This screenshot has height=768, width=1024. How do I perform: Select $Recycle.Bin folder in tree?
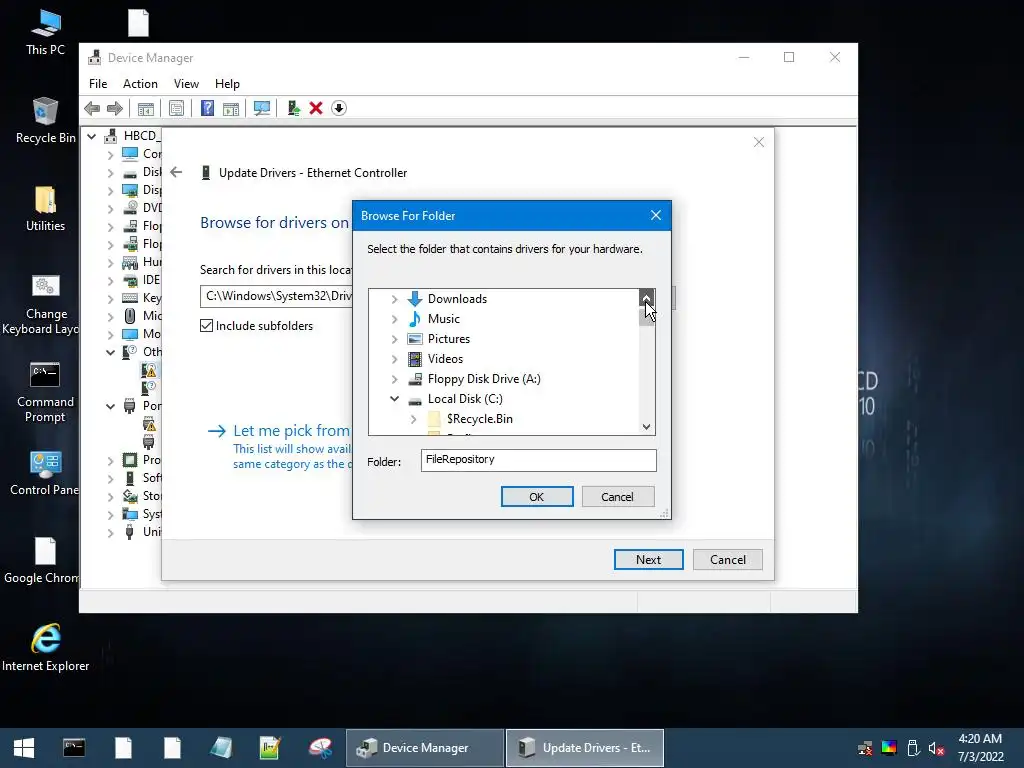coord(479,419)
